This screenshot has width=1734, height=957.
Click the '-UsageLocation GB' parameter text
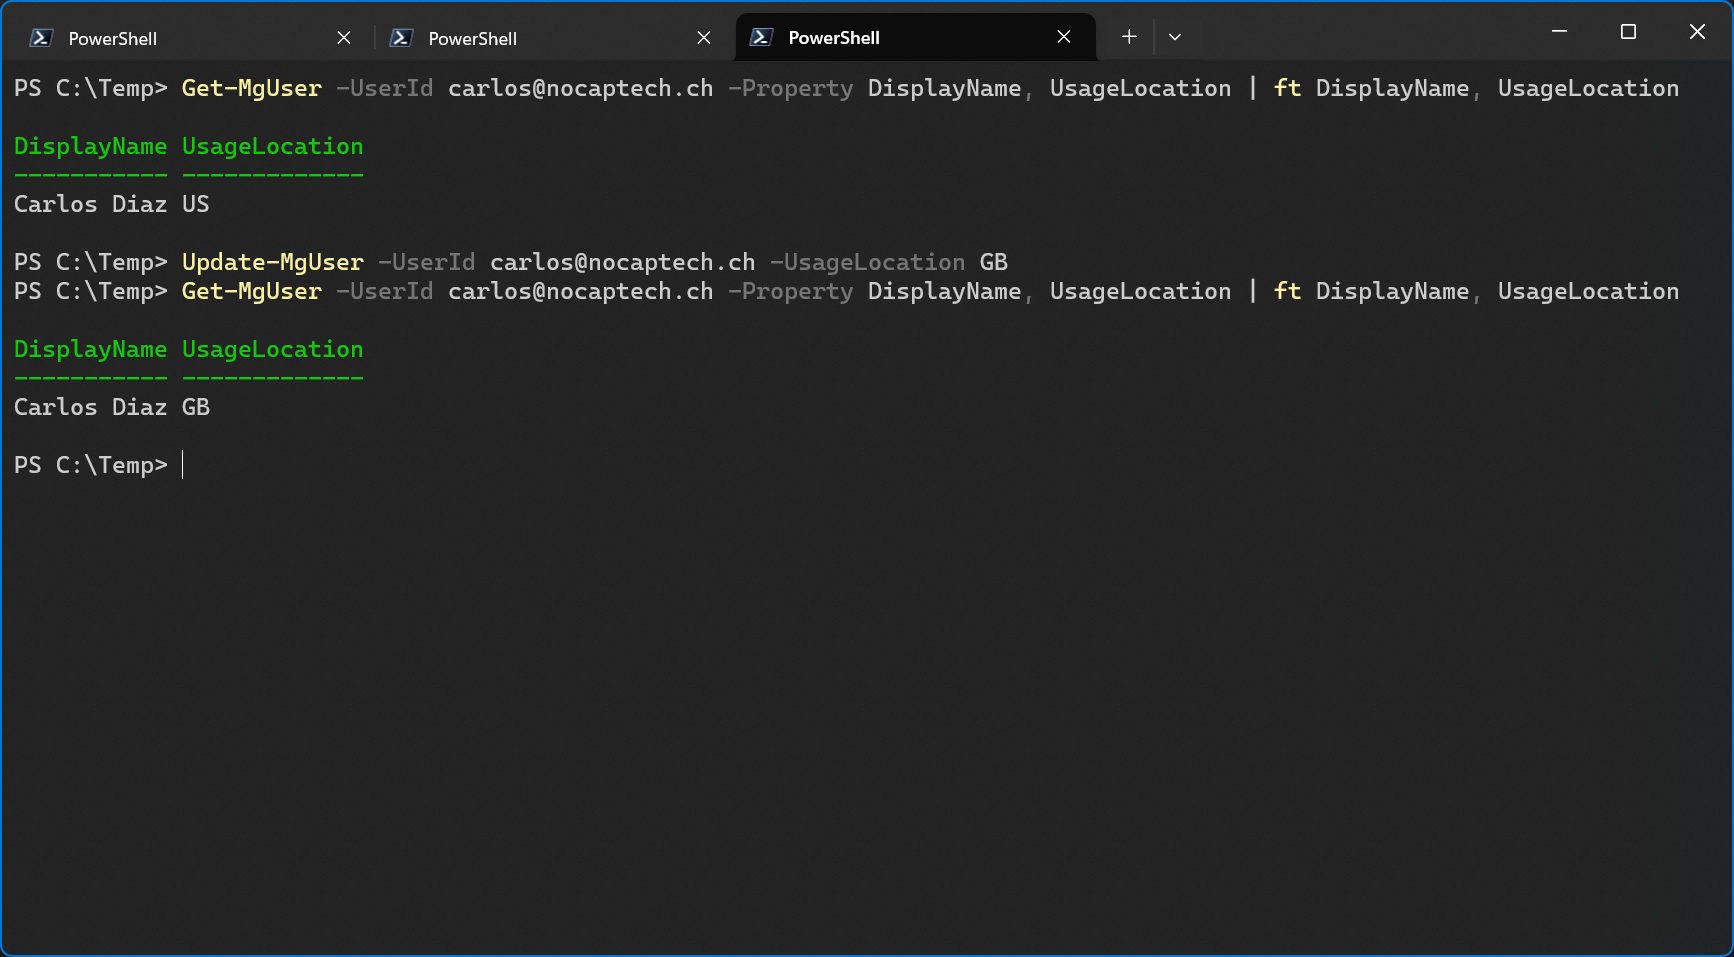tap(889, 262)
